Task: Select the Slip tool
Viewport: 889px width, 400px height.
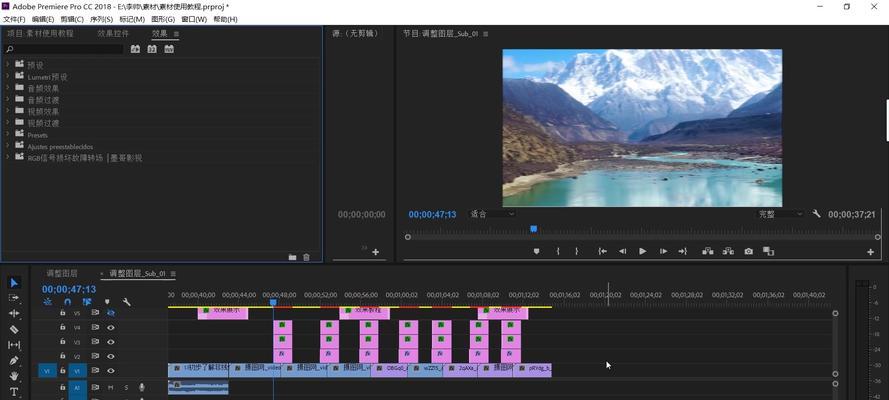Action: [x=14, y=344]
